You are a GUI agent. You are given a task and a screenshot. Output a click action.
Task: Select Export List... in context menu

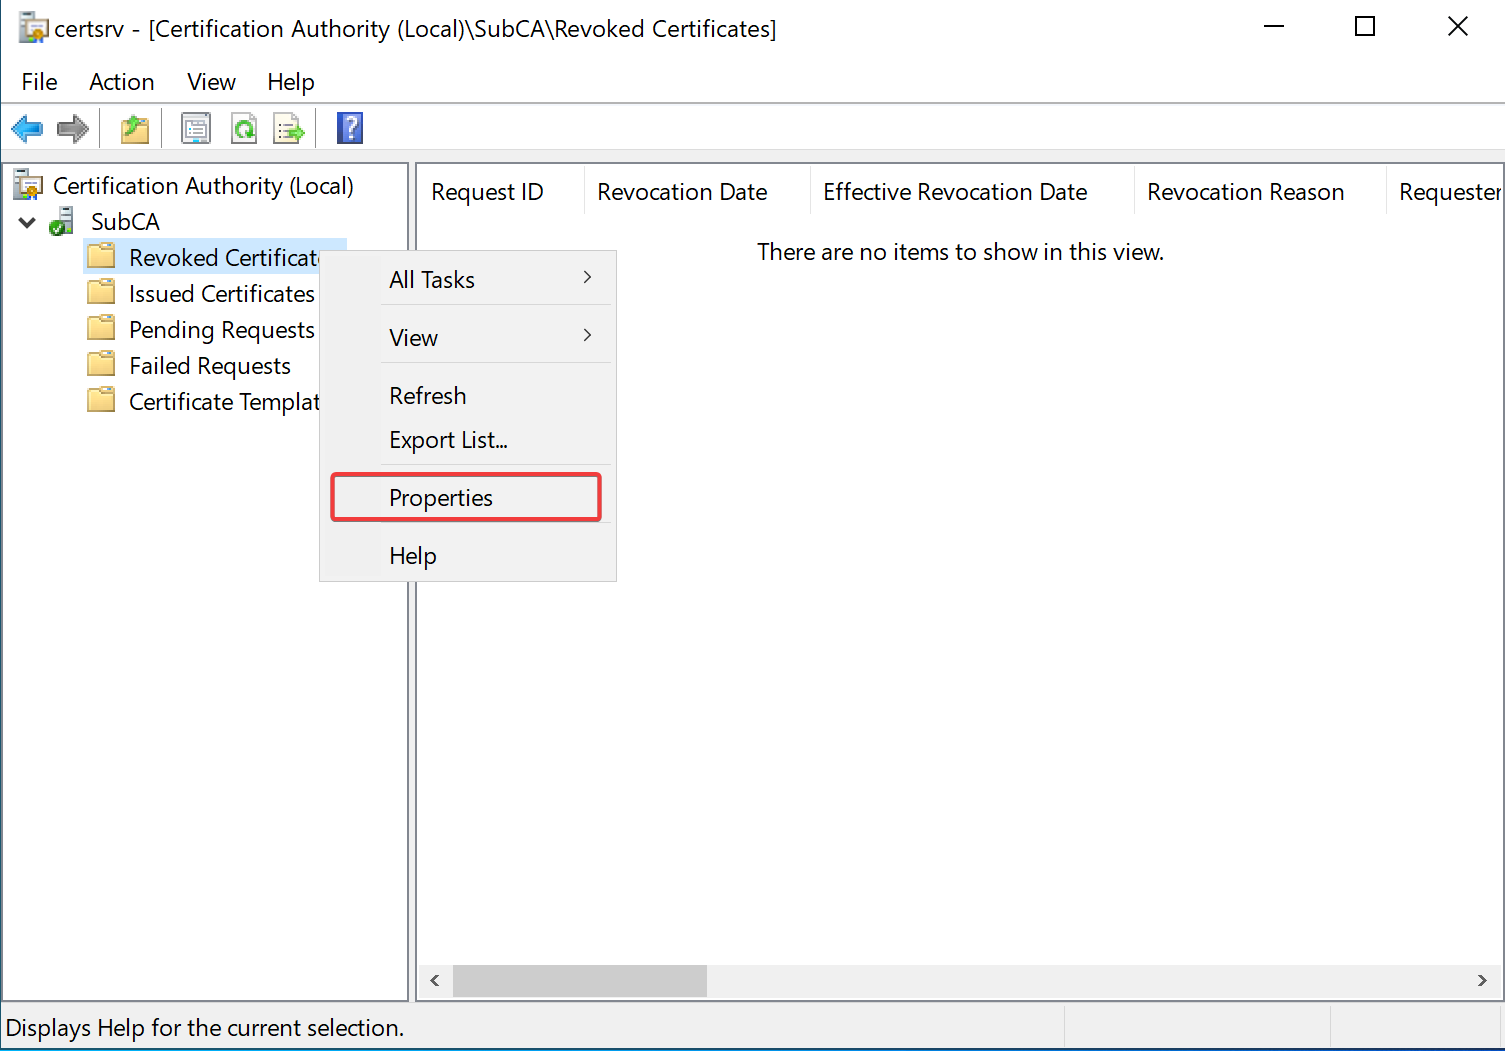click(x=448, y=440)
